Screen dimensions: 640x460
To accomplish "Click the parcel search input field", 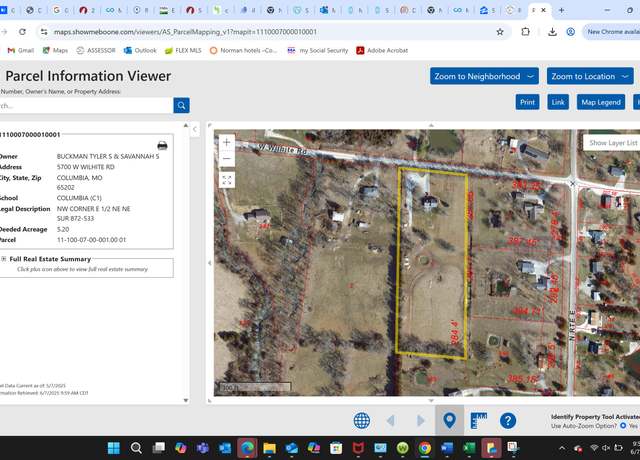I will coord(86,106).
